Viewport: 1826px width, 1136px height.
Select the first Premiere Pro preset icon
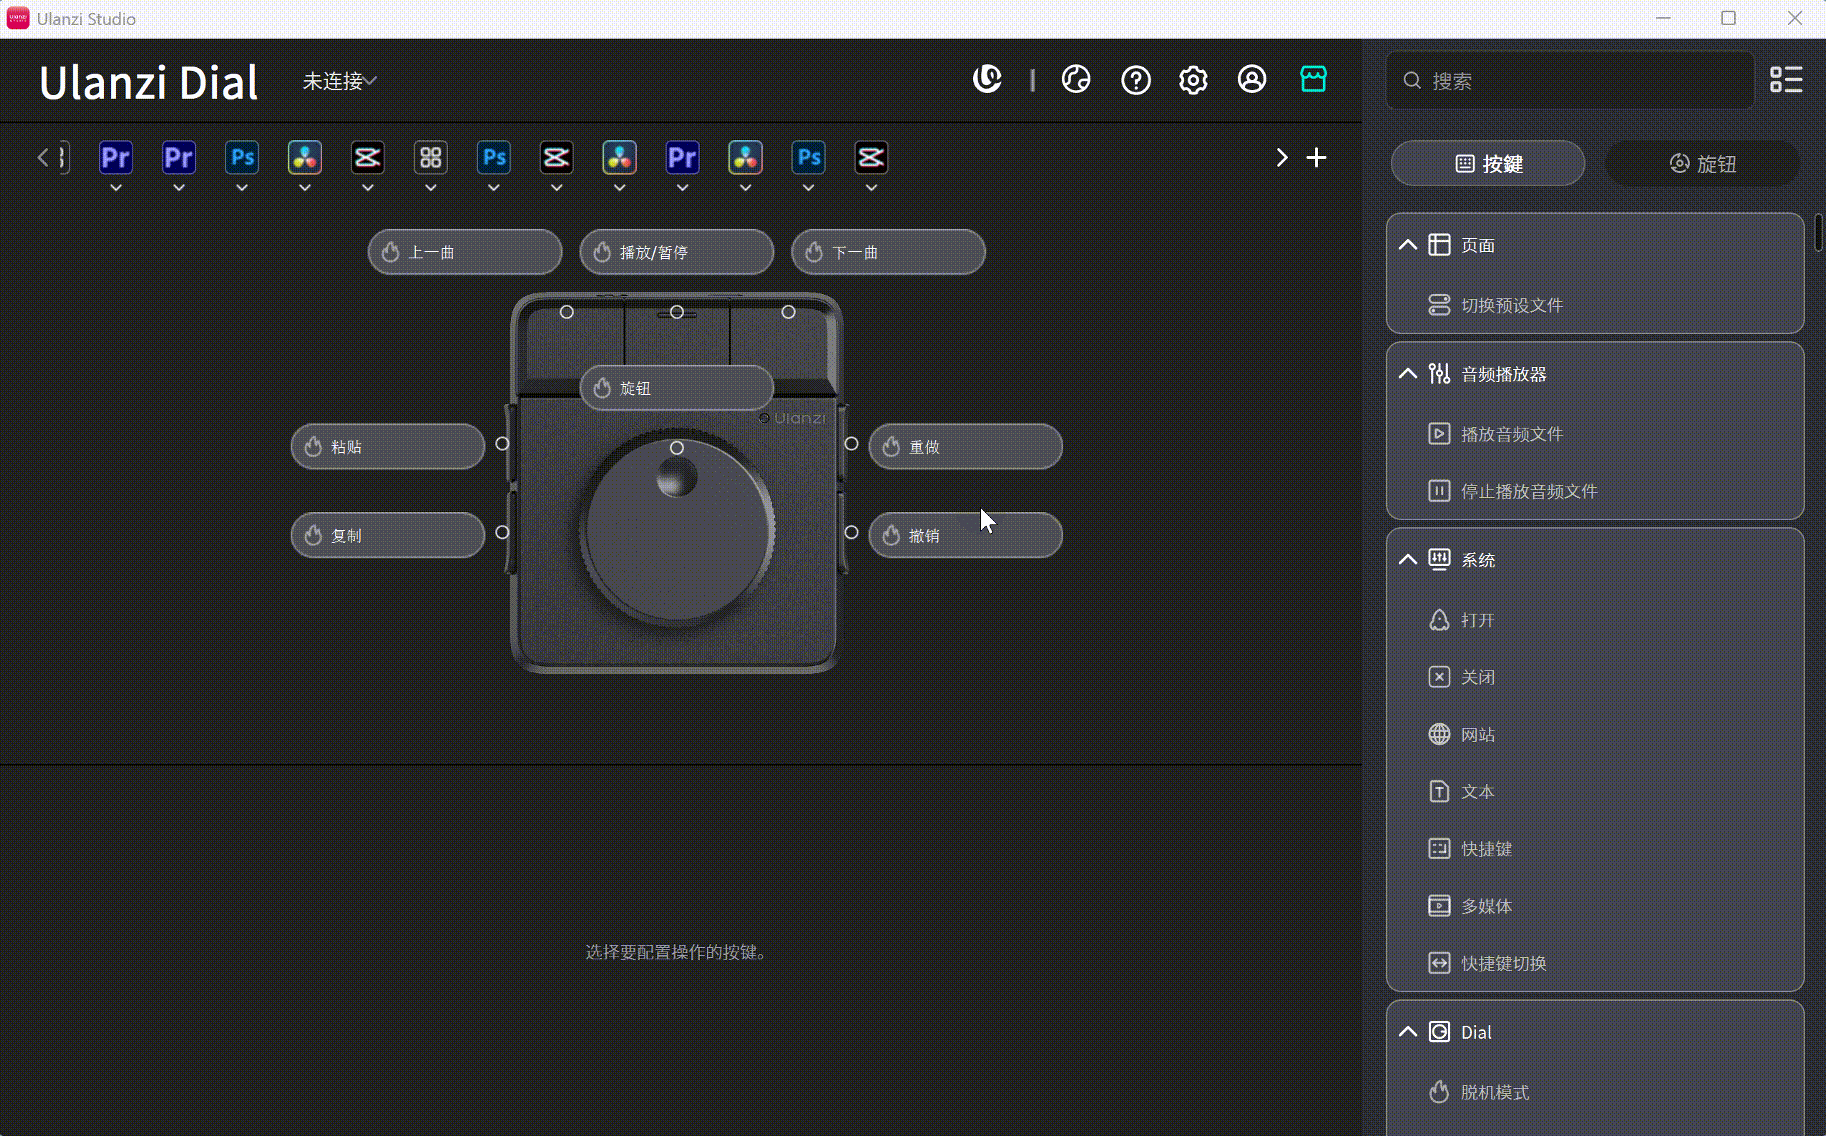(x=115, y=157)
